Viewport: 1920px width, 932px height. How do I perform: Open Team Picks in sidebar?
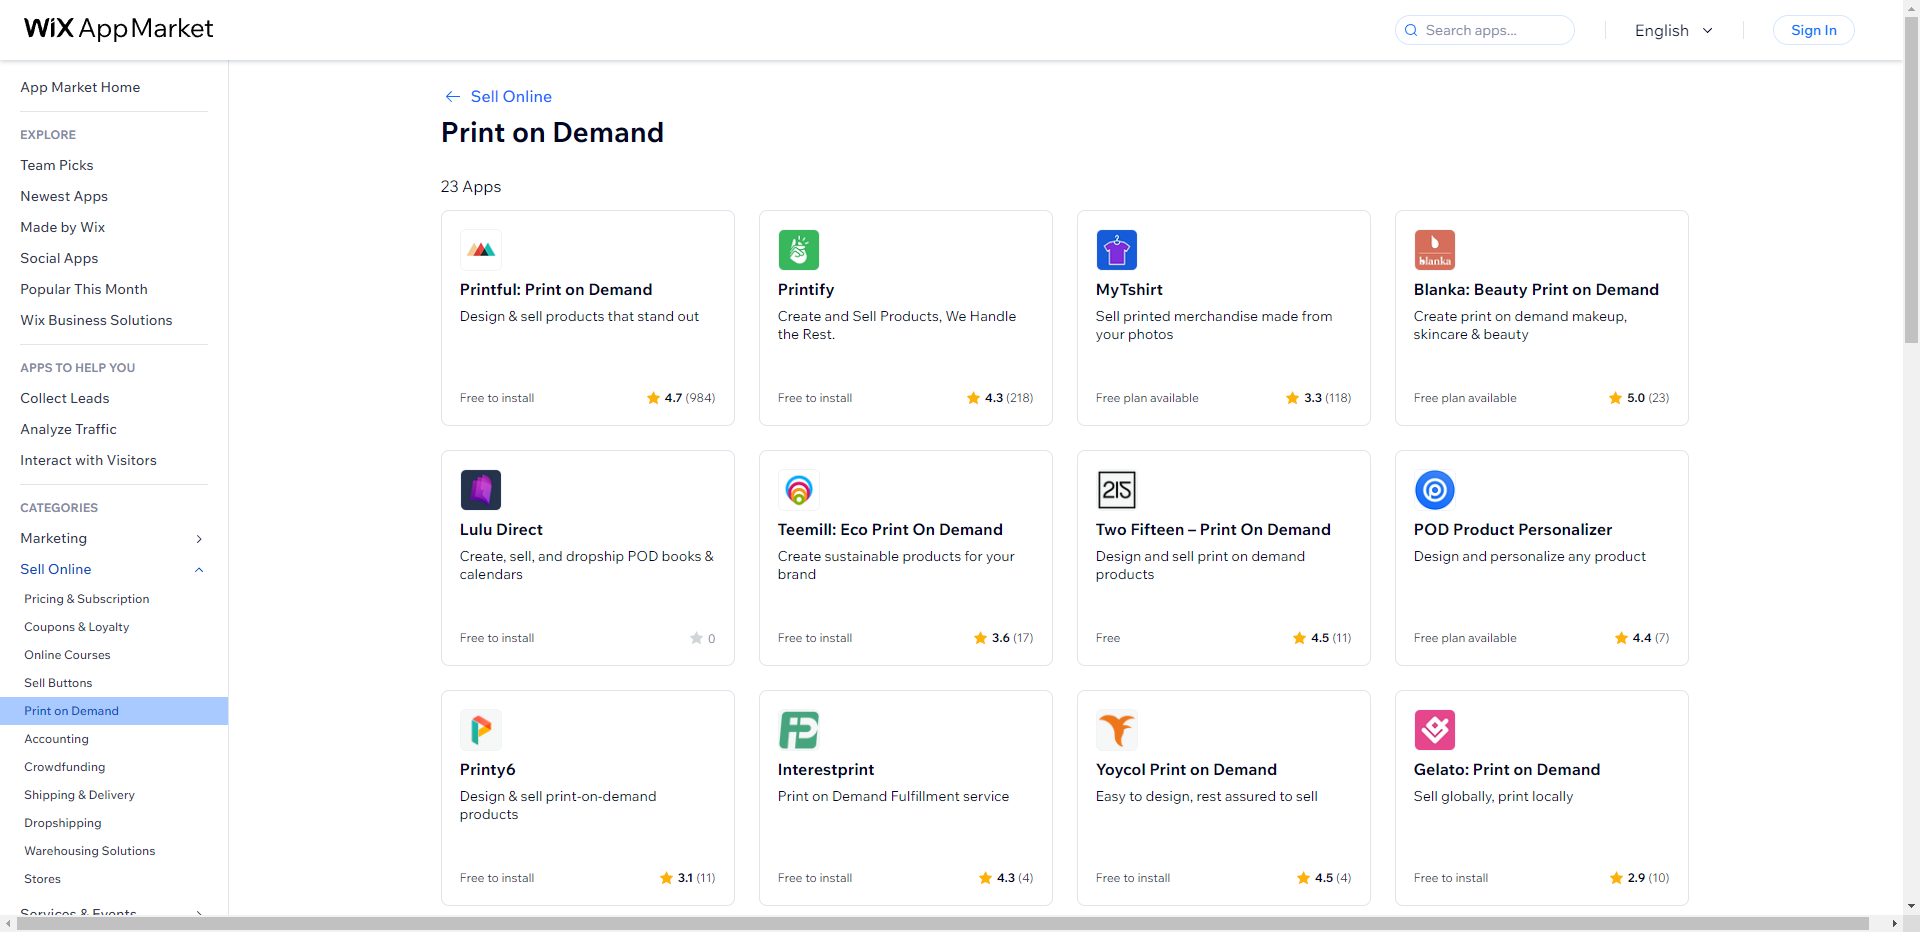pos(57,165)
